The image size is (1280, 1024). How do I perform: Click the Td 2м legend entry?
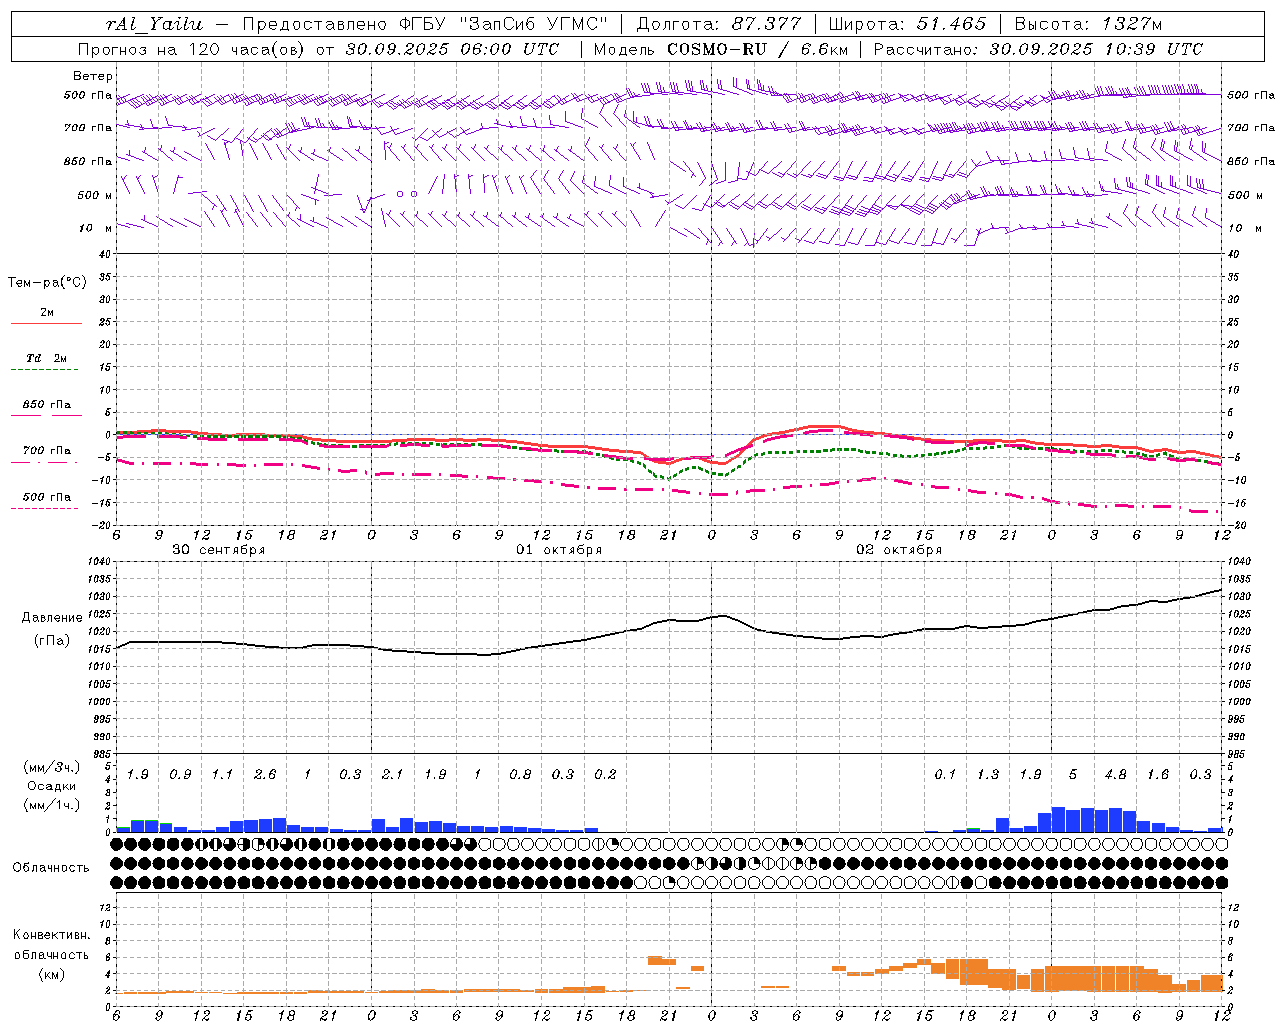pyautogui.click(x=47, y=358)
